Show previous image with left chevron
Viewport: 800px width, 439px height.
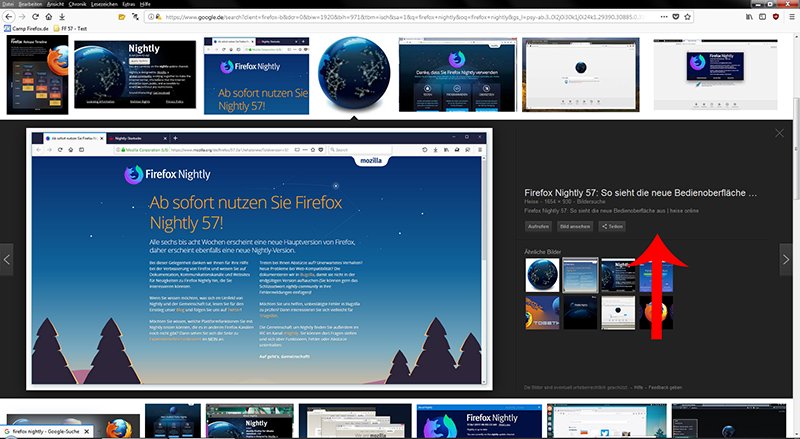[7, 259]
